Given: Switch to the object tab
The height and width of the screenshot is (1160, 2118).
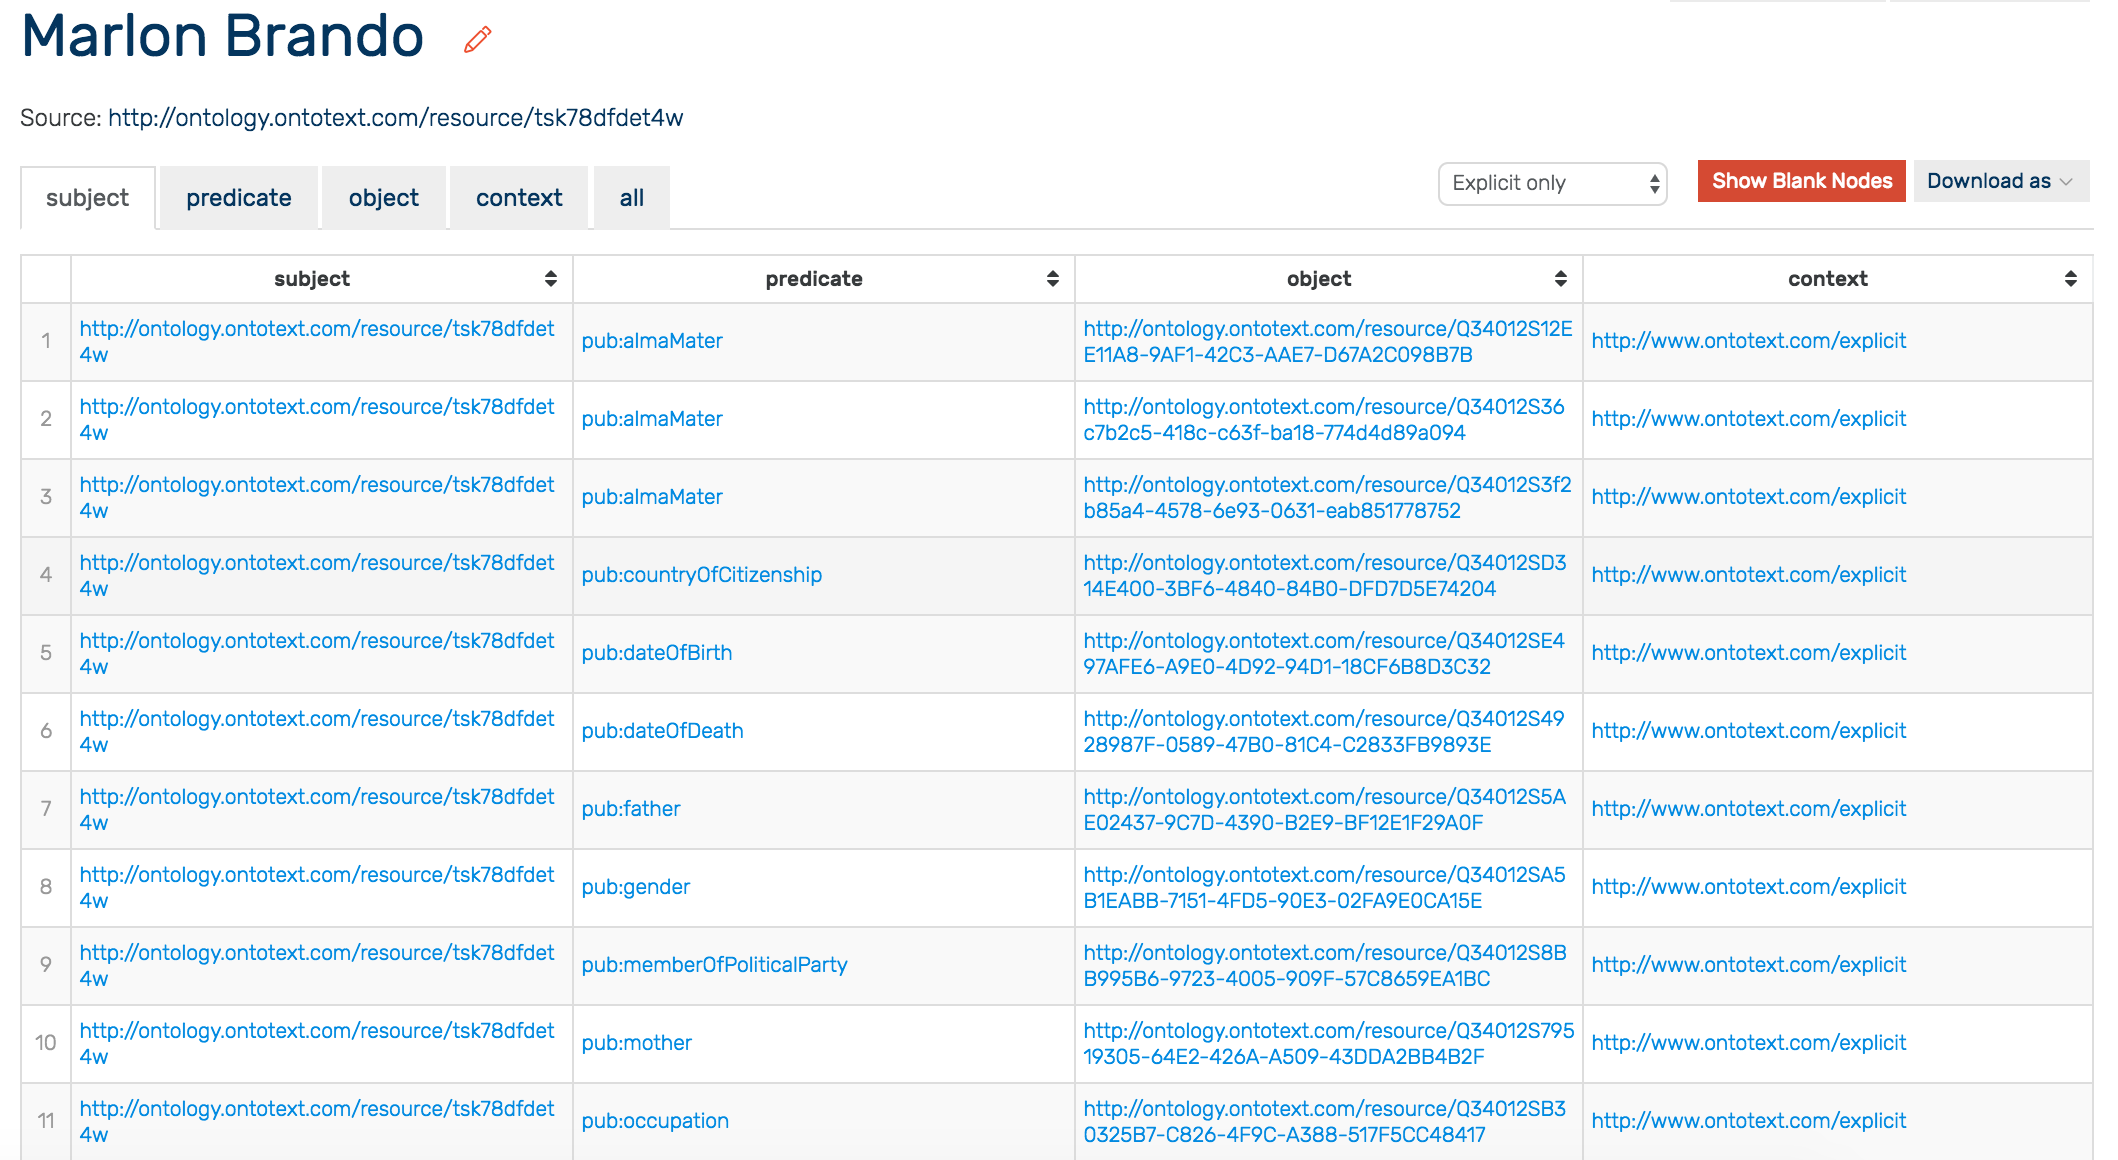Looking at the screenshot, I should [384, 198].
